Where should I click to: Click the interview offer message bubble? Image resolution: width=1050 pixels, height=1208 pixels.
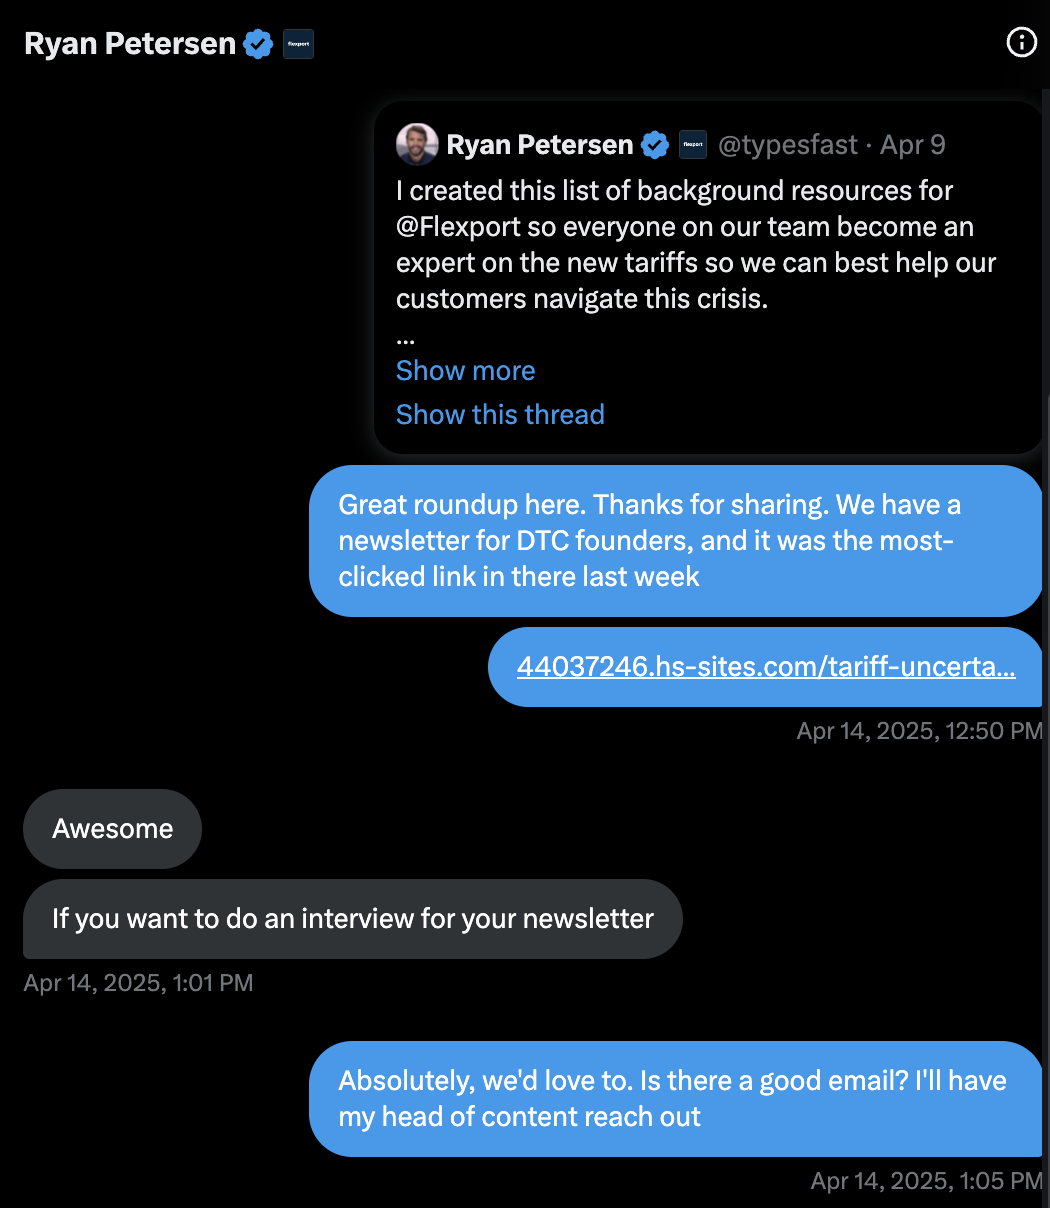click(x=352, y=919)
